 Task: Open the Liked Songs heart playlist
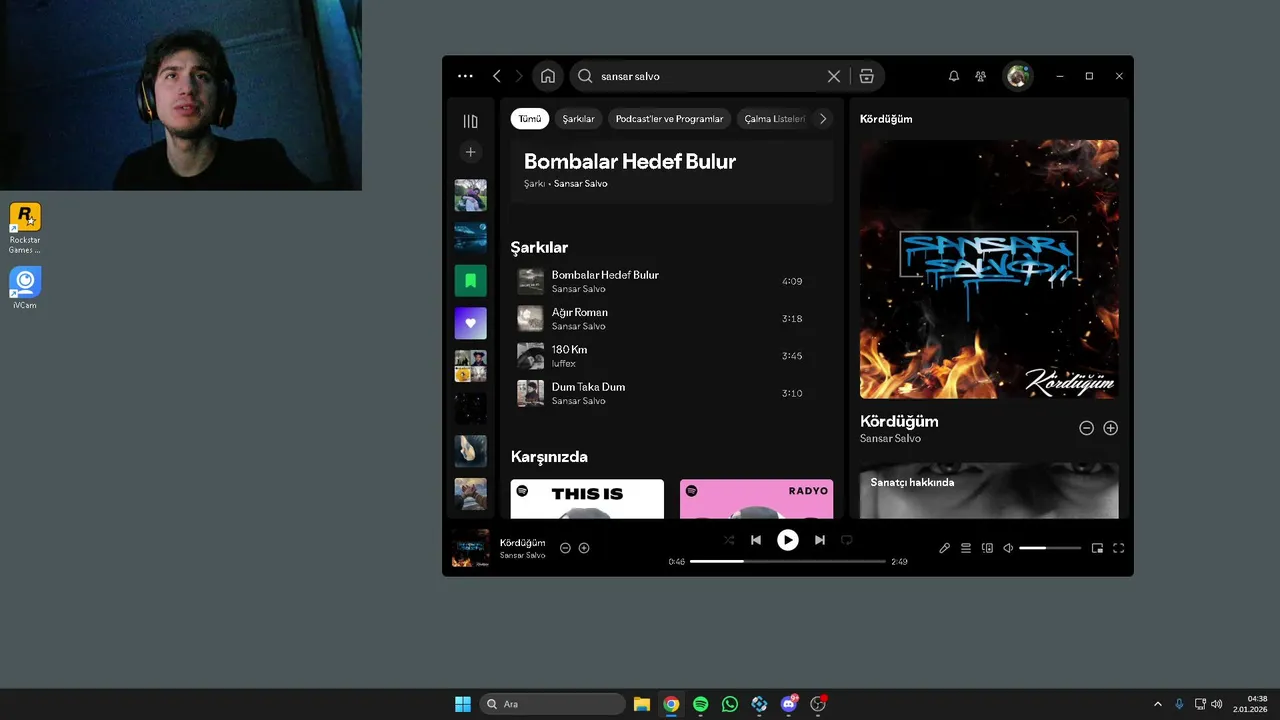pyautogui.click(x=471, y=323)
